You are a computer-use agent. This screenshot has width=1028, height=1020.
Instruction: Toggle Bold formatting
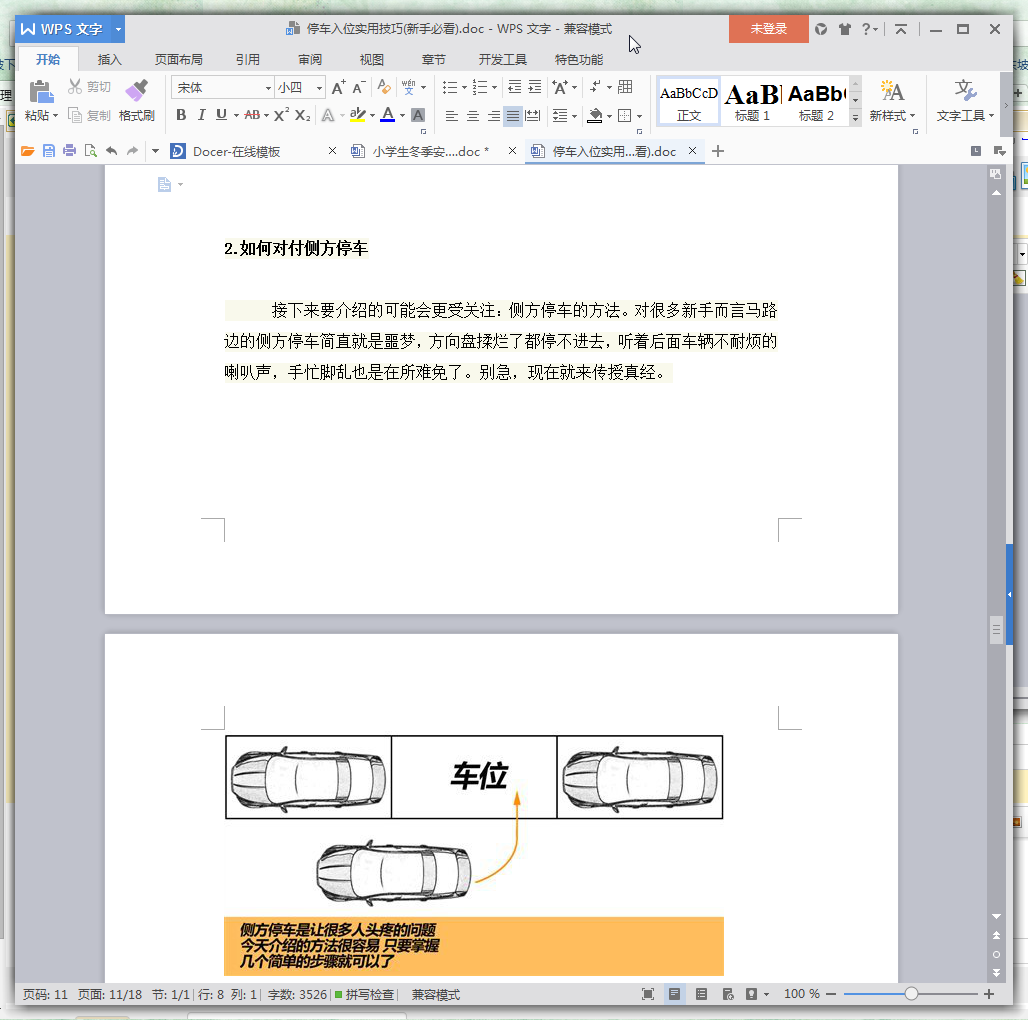[181, 115]
